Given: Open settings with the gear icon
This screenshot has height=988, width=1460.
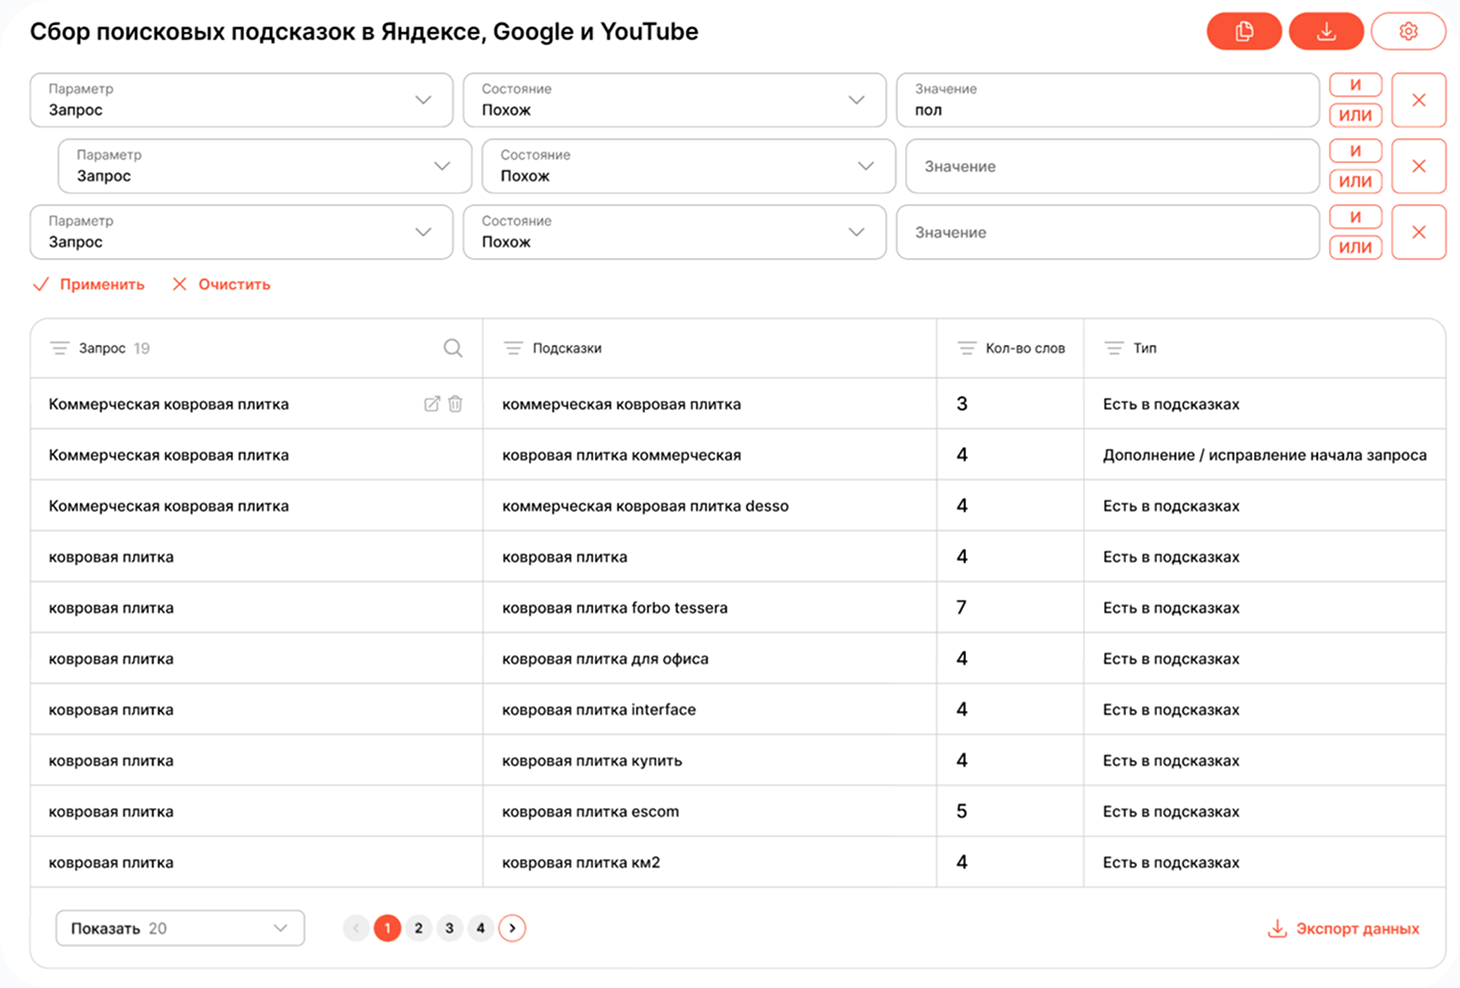Looking at the screenshot, I should (1408, 32).
